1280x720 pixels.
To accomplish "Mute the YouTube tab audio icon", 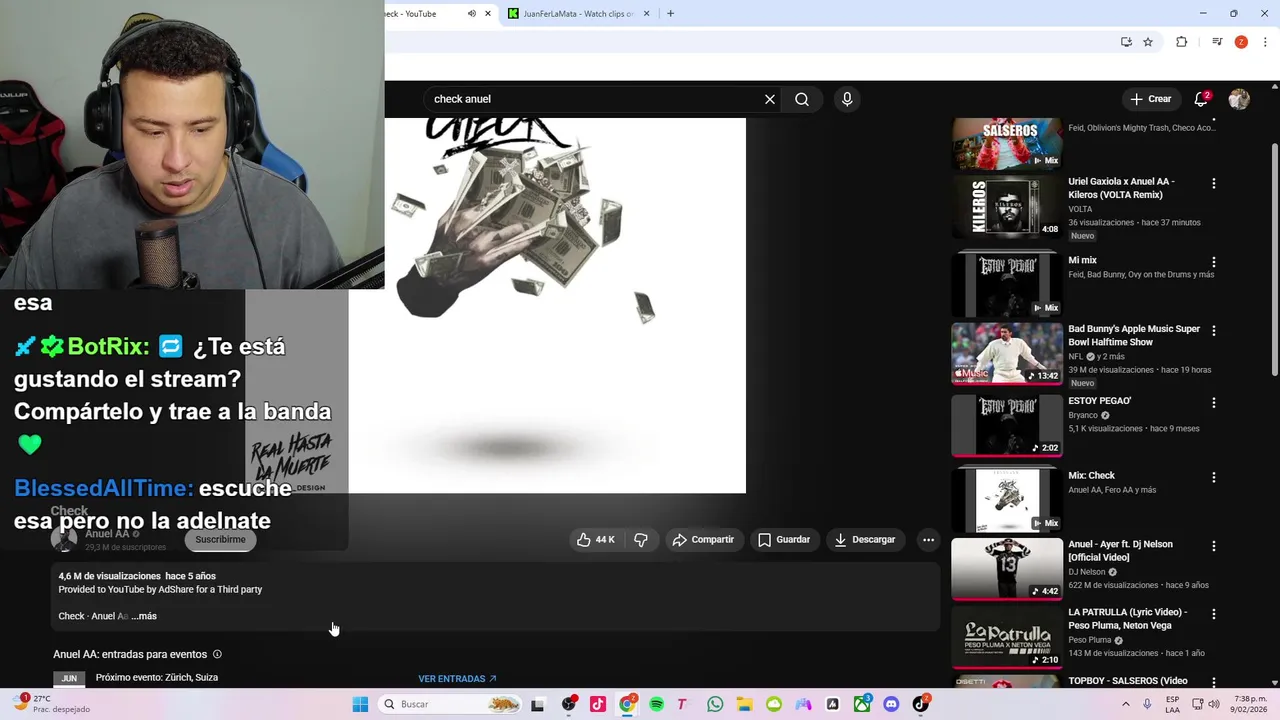I will coord(472,14).
